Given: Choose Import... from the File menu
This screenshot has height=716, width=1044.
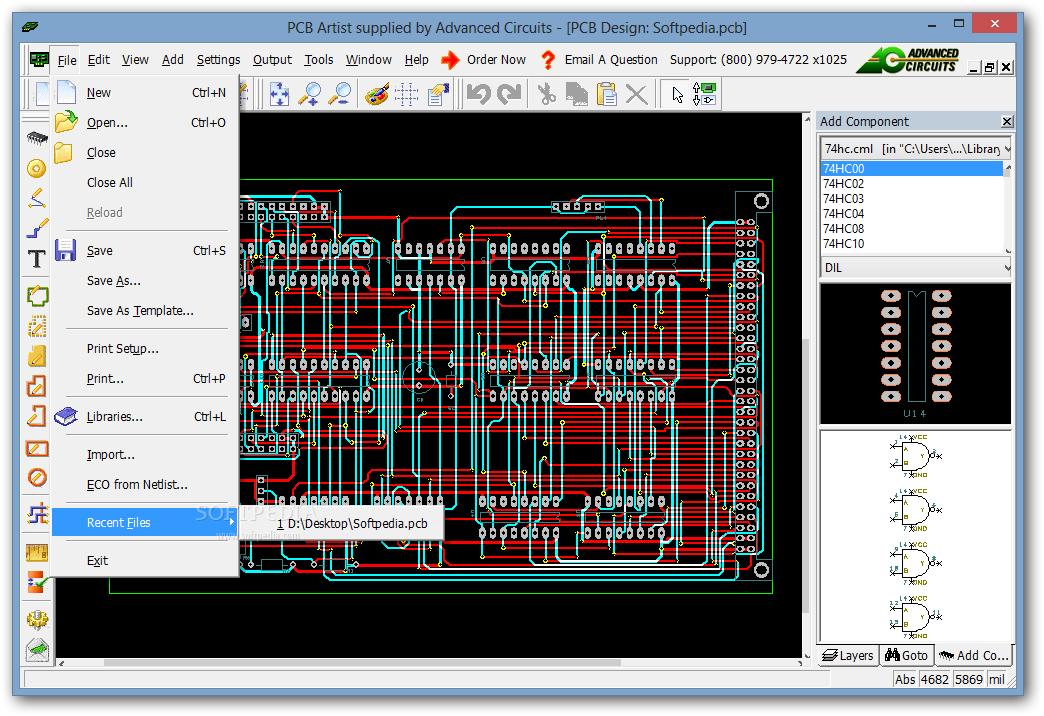Looking at the screenshot, I should 144,455.
